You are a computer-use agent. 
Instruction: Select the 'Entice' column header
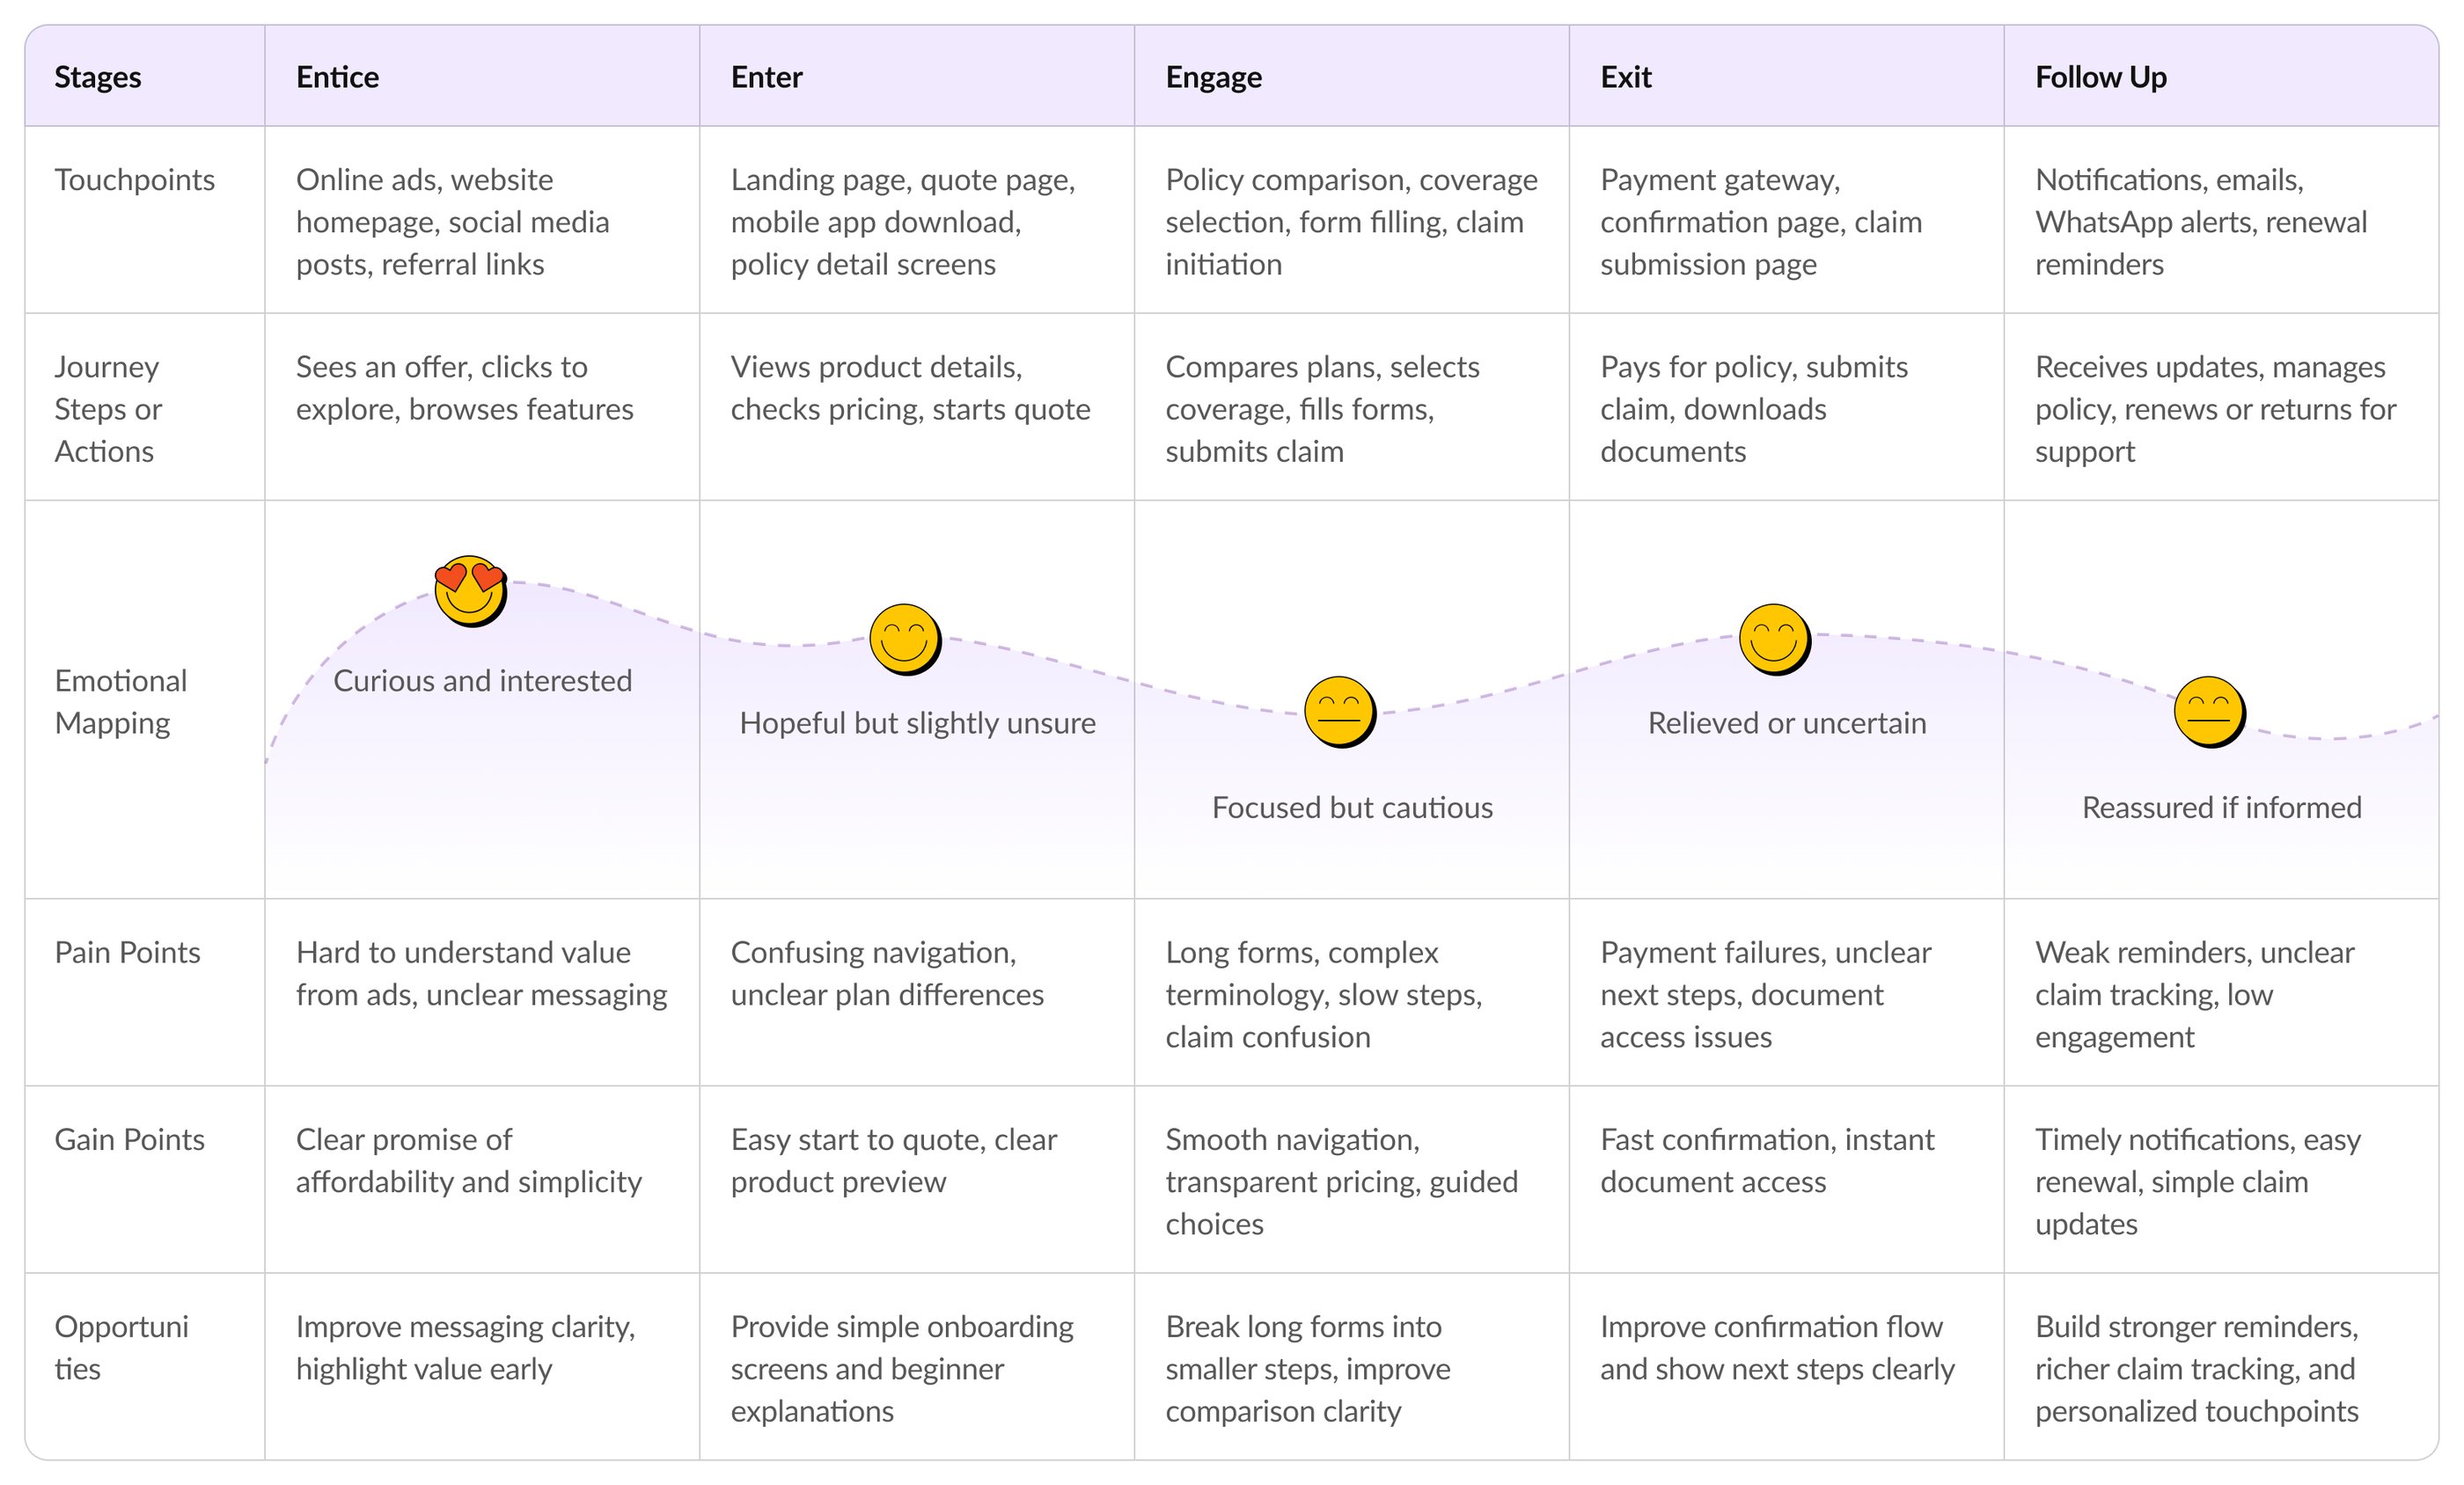pyautogui.click(x=337, y=77)
